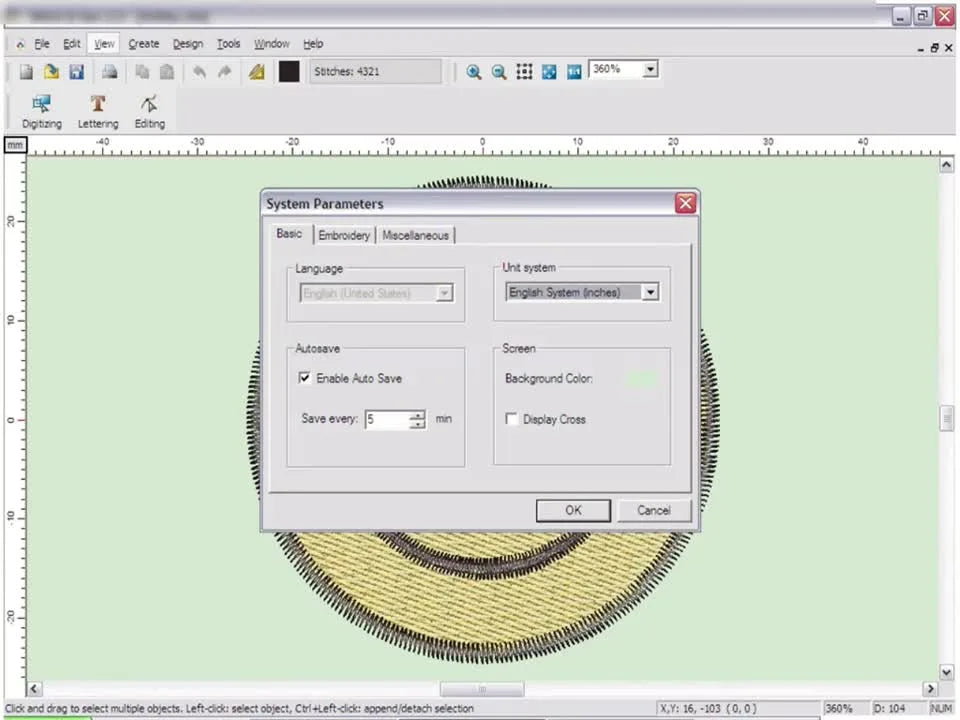Viewport: 960px width, 720px height.
Task: Click the Zoom Out magnifier icon
Action: (499, 72)
